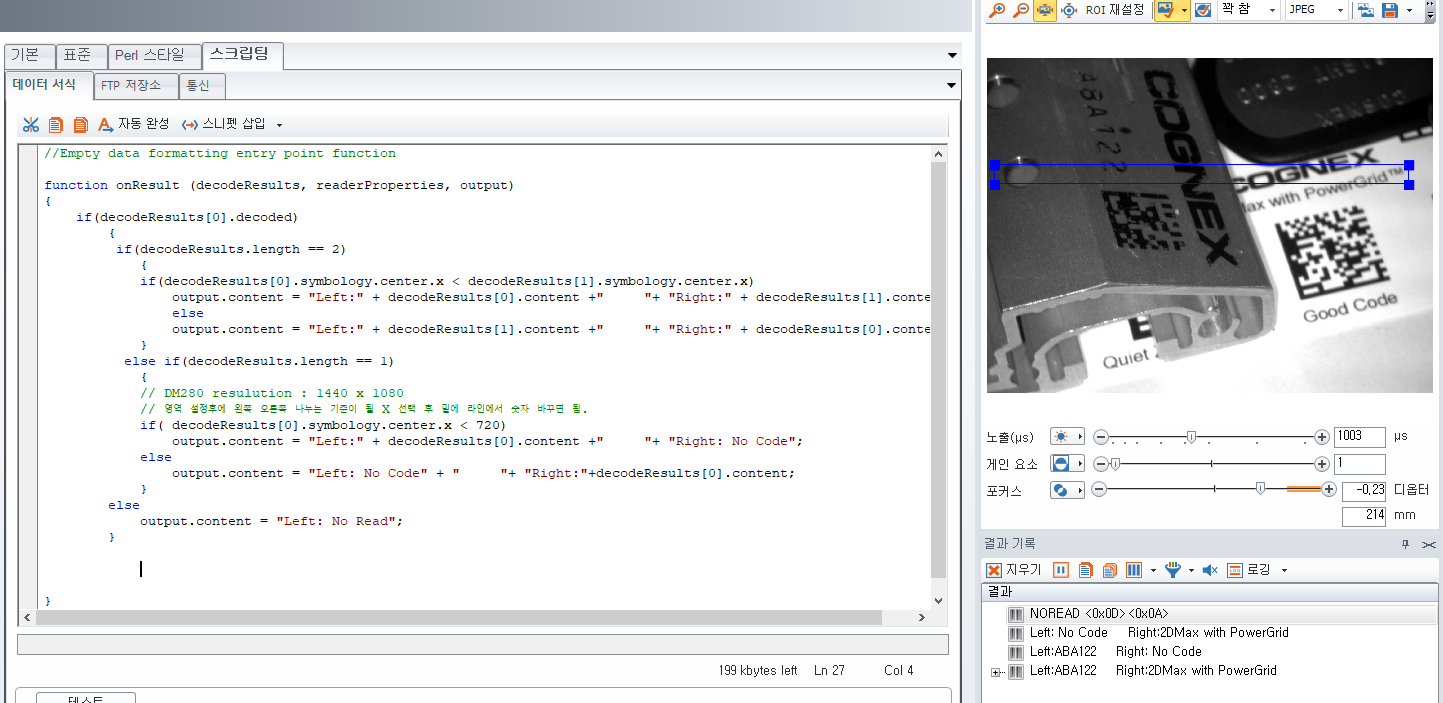1443x703 pixels.
Task: Click the focus auto-tune button
Action: point(1067,490)
